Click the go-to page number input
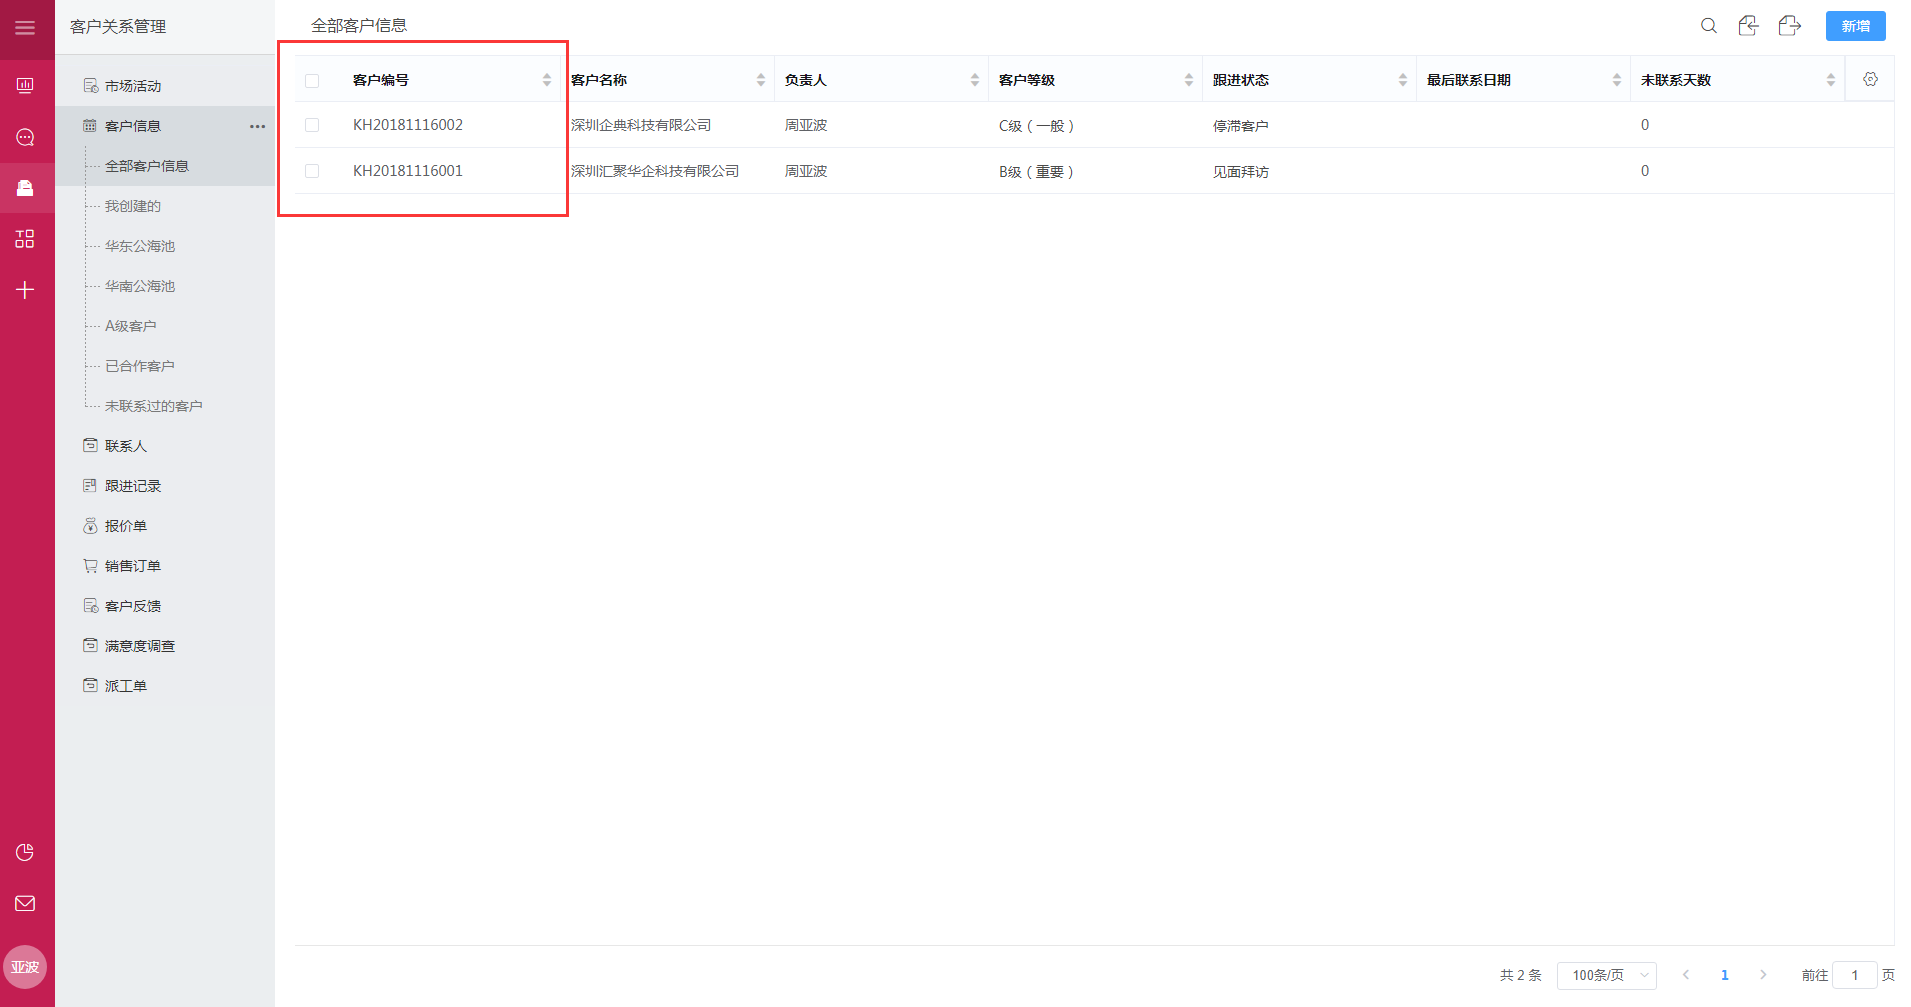The width and height of the screenshot is (1911, 1007). point(1854,975)
